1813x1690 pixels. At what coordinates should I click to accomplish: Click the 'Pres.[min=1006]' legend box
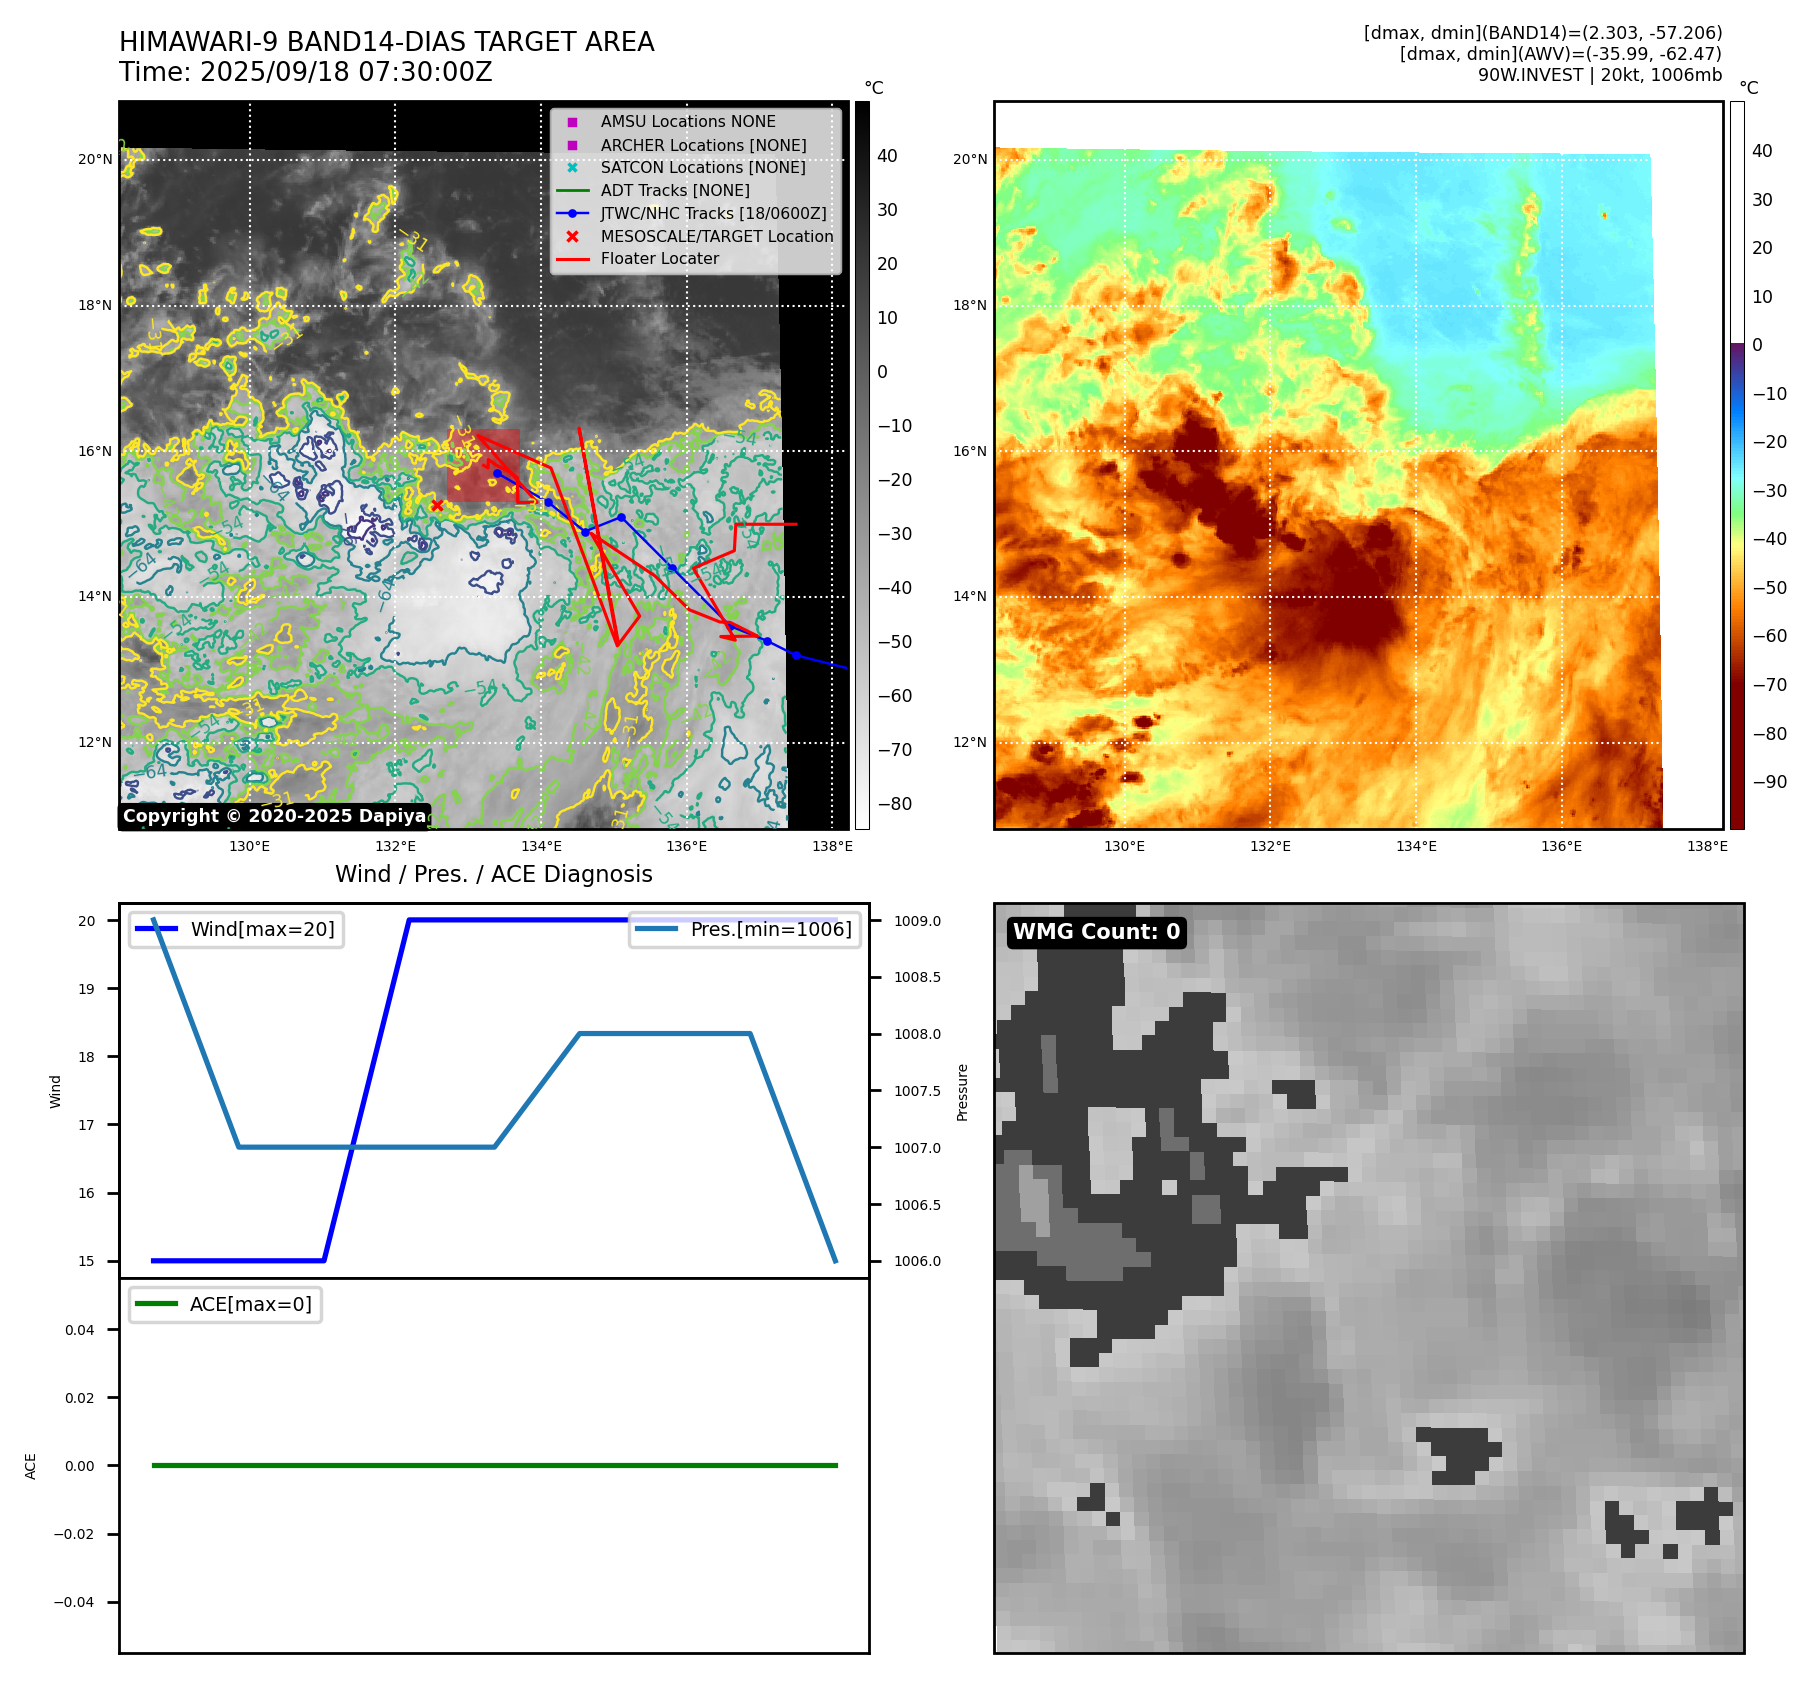pyautogui.click(x=745, y=929)
